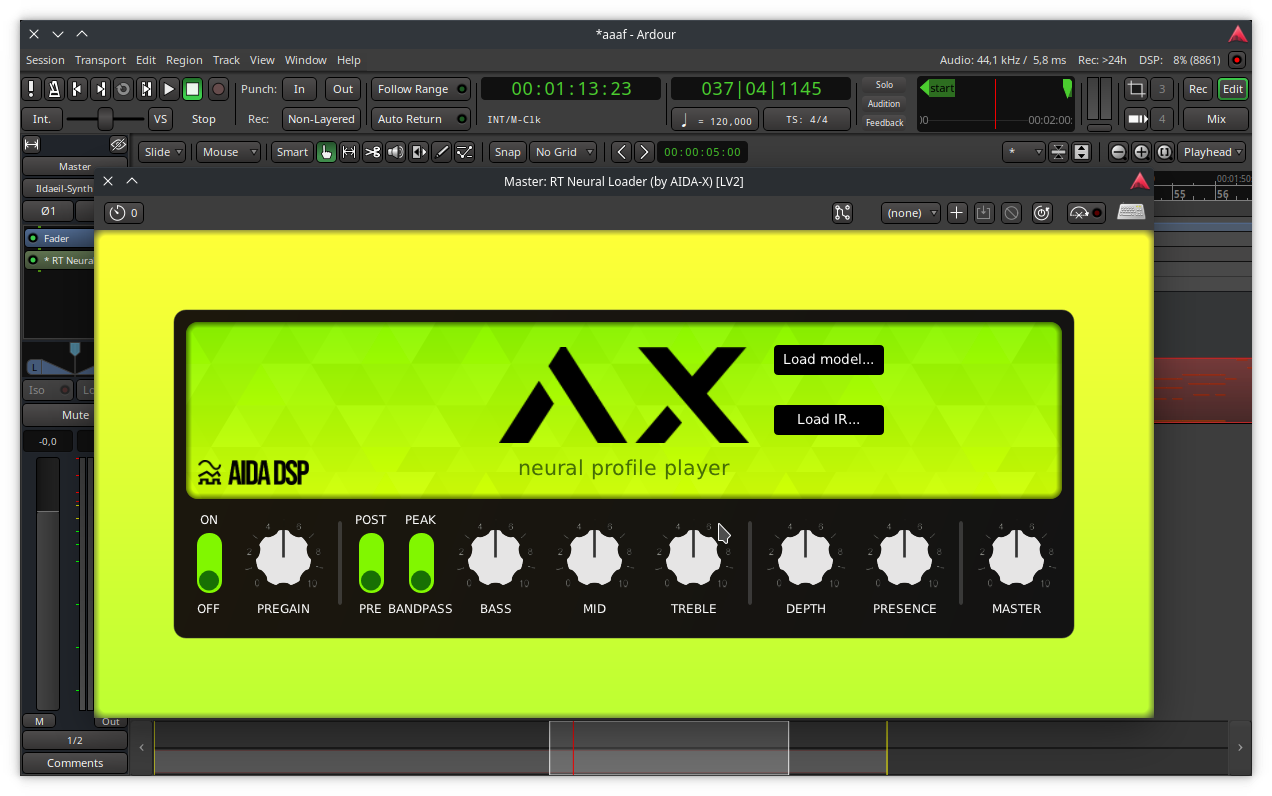Open the No Grid dropdown
This screenshot has height=796, width=1272.
click(x=563, y=152)
